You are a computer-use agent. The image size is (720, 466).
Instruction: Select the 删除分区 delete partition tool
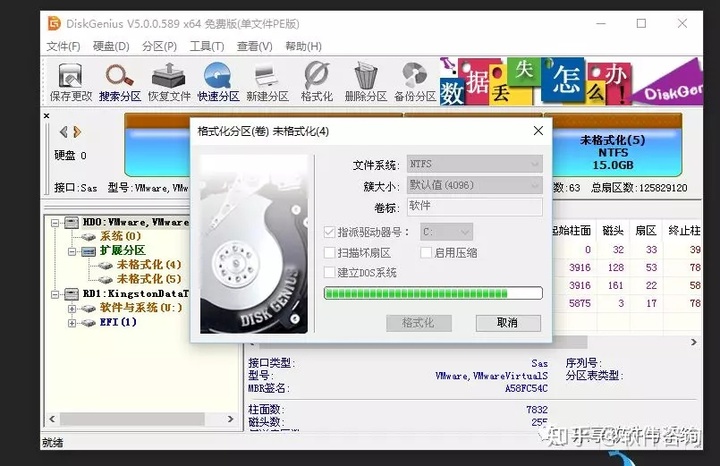tap(366, 82)
